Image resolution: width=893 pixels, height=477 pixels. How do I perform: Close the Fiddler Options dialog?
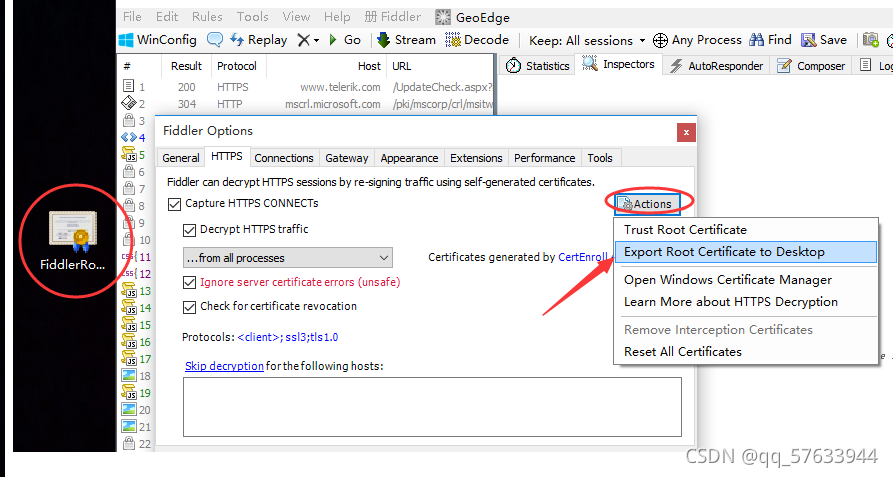686,133
